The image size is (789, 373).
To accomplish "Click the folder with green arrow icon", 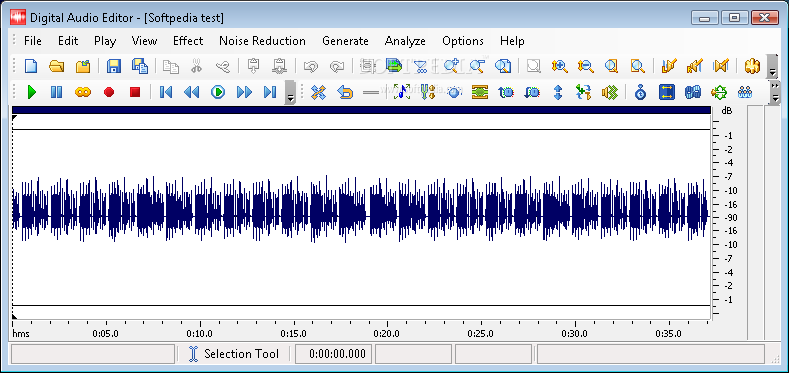I will tap(83, 66).
